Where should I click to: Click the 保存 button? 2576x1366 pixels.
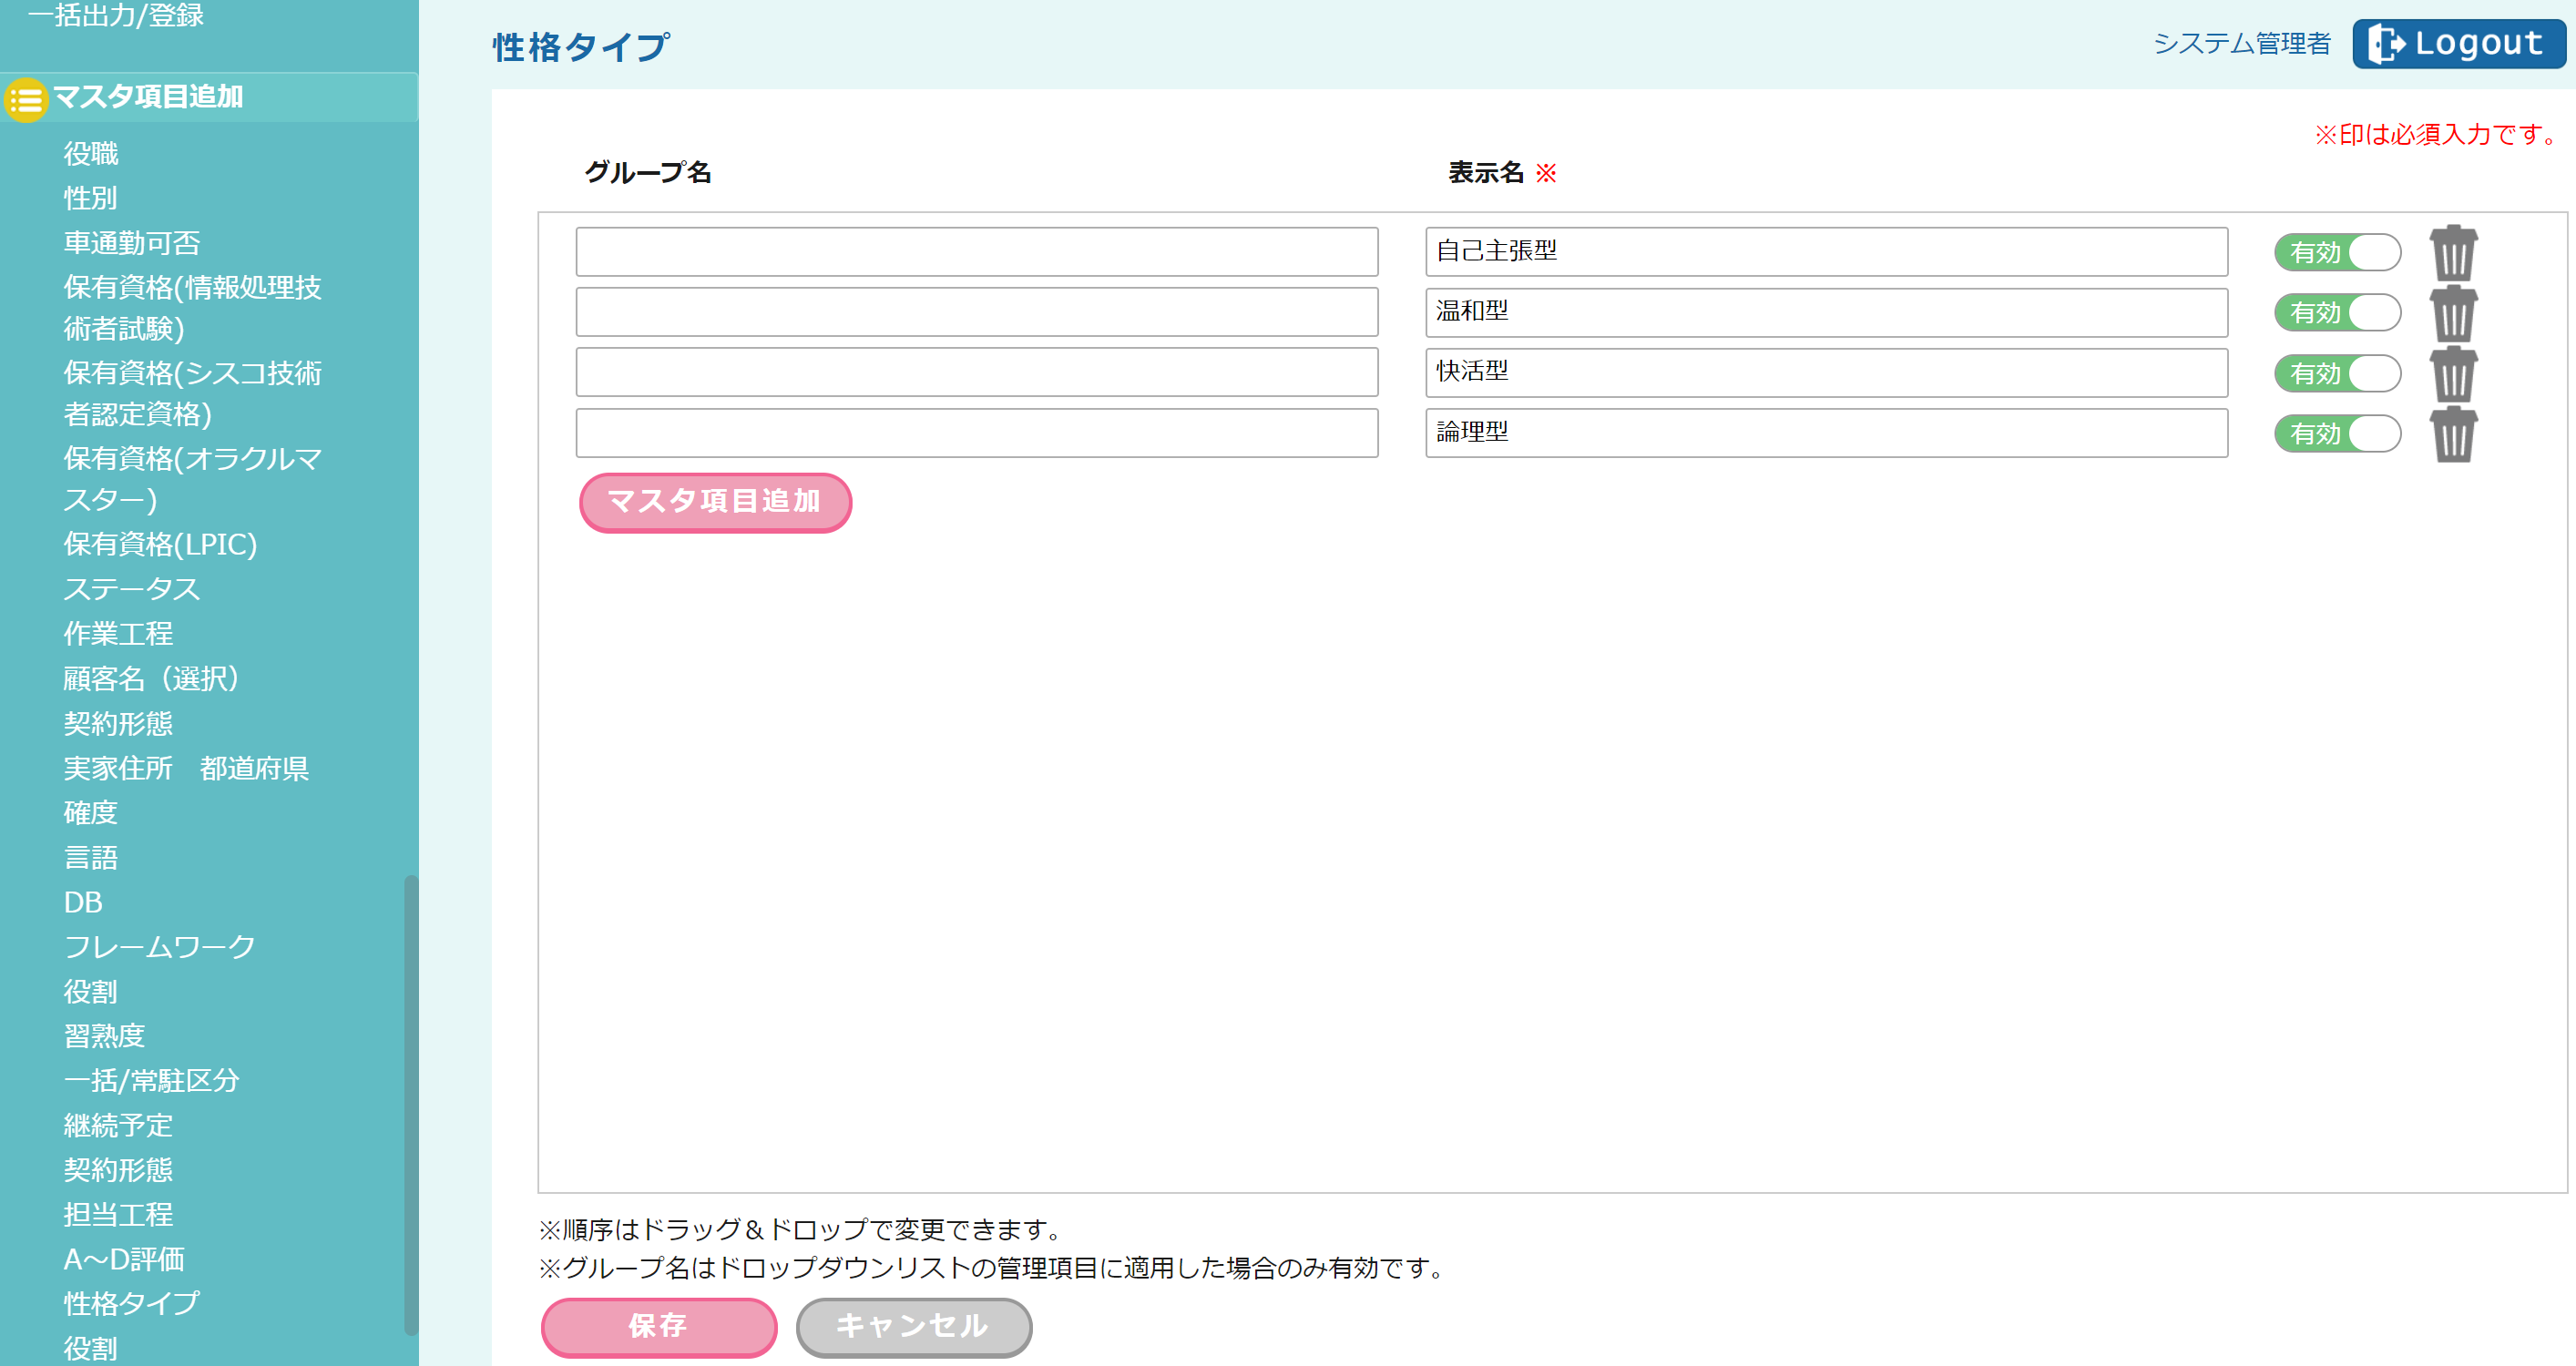(658, 1326)
